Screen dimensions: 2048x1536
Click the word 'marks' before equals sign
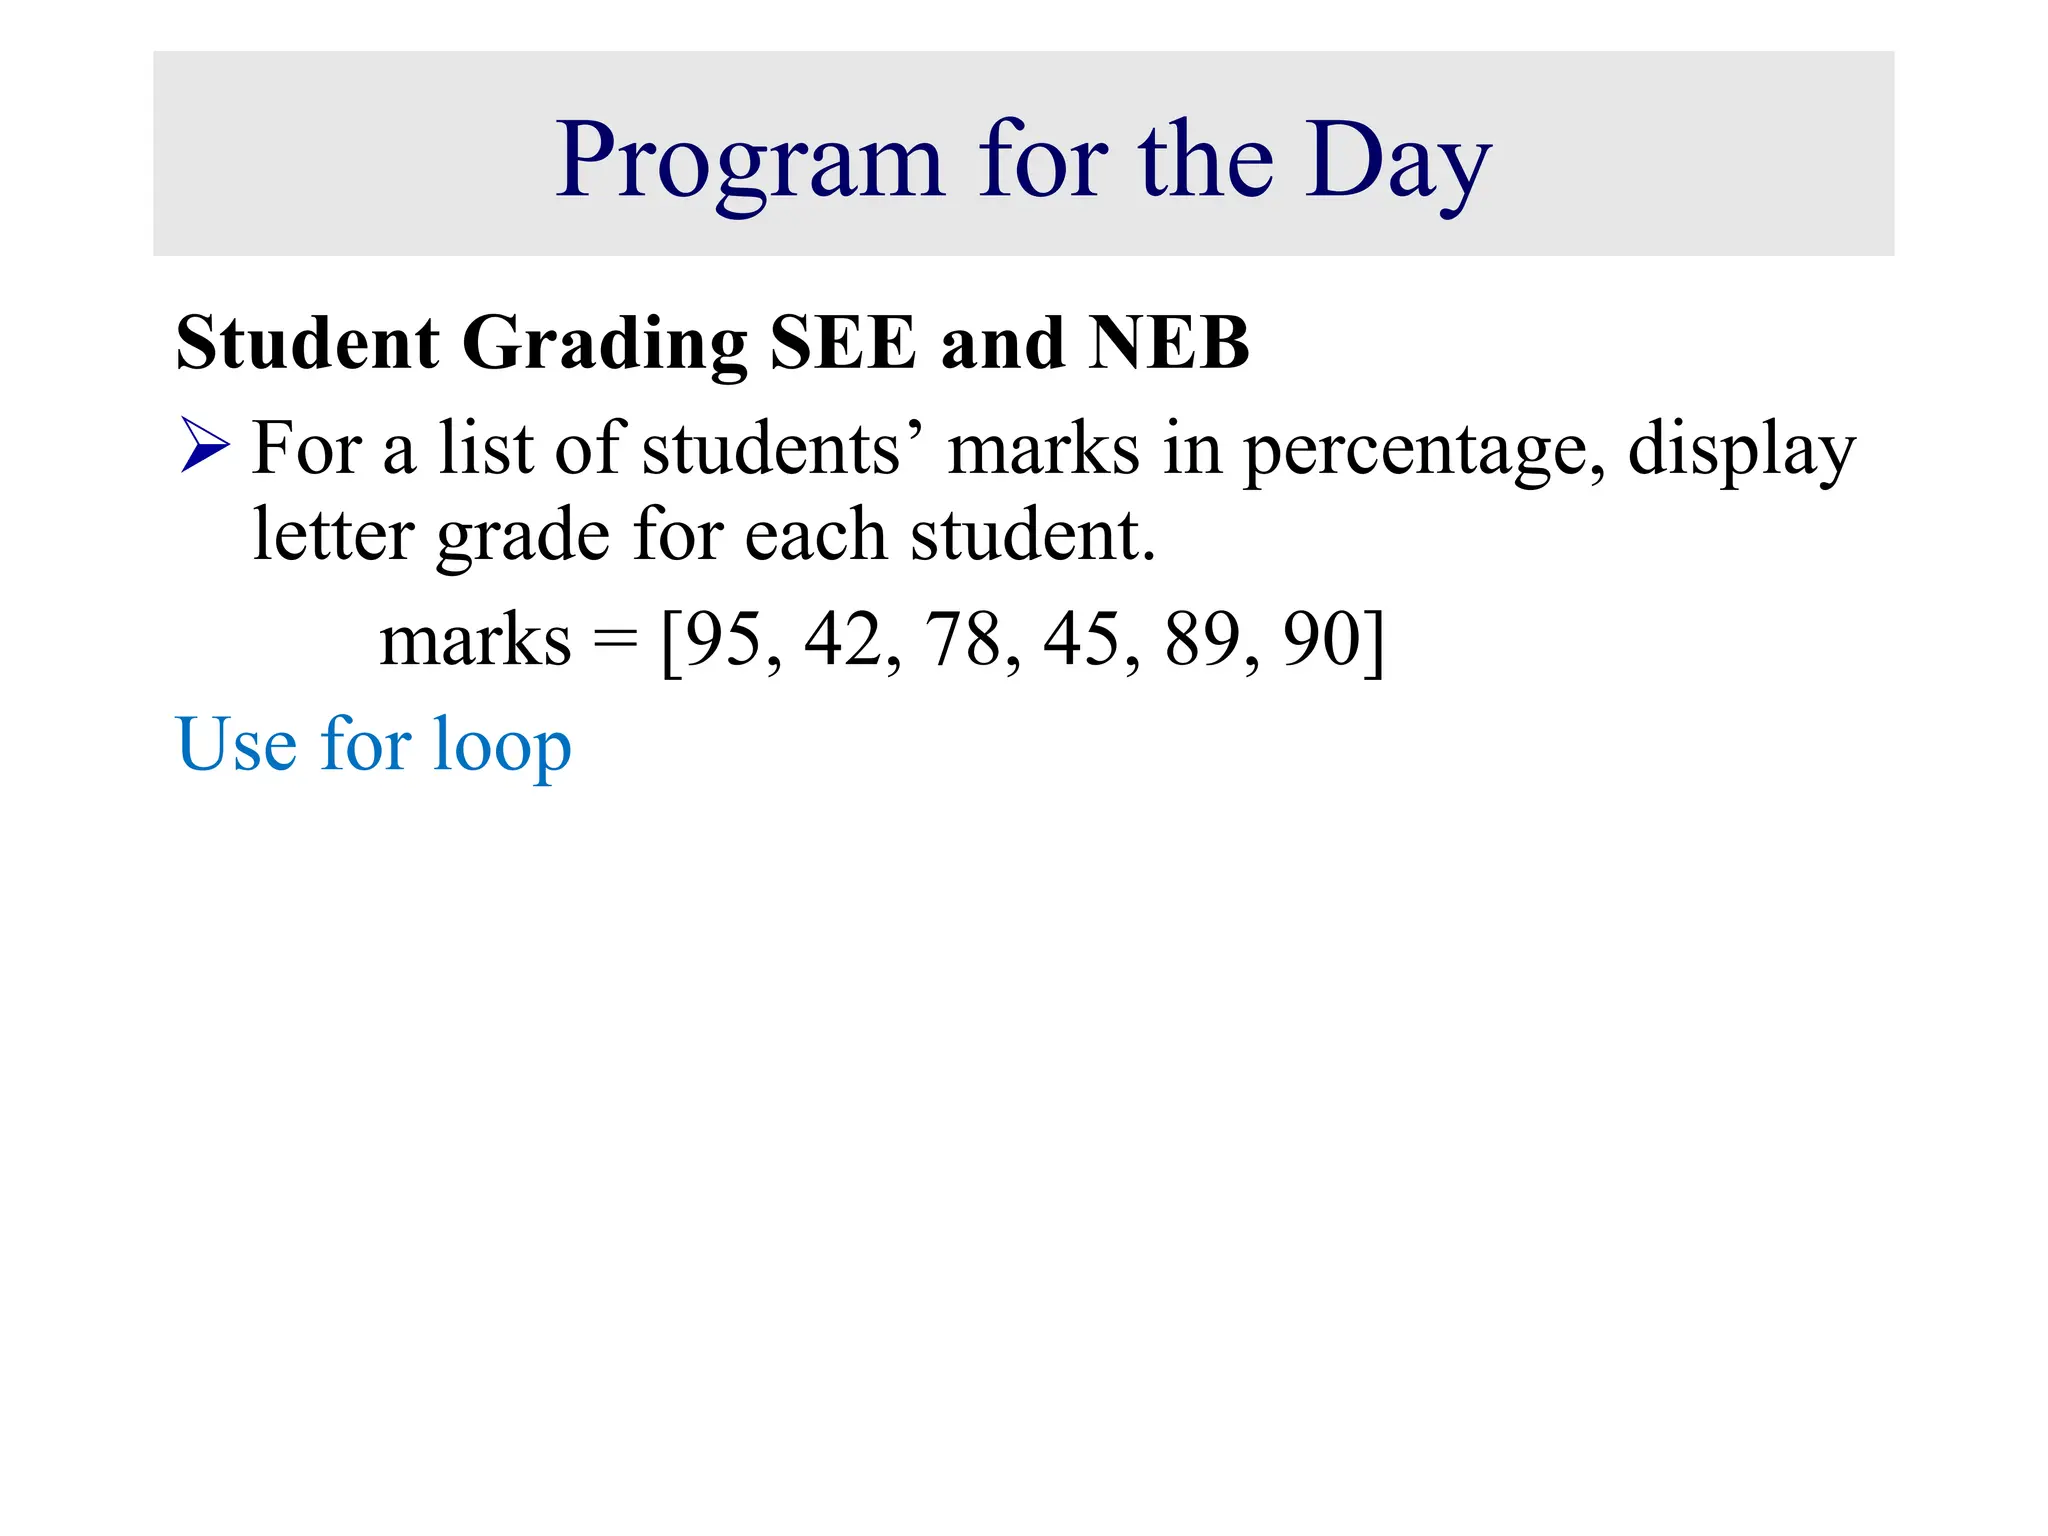475,639
